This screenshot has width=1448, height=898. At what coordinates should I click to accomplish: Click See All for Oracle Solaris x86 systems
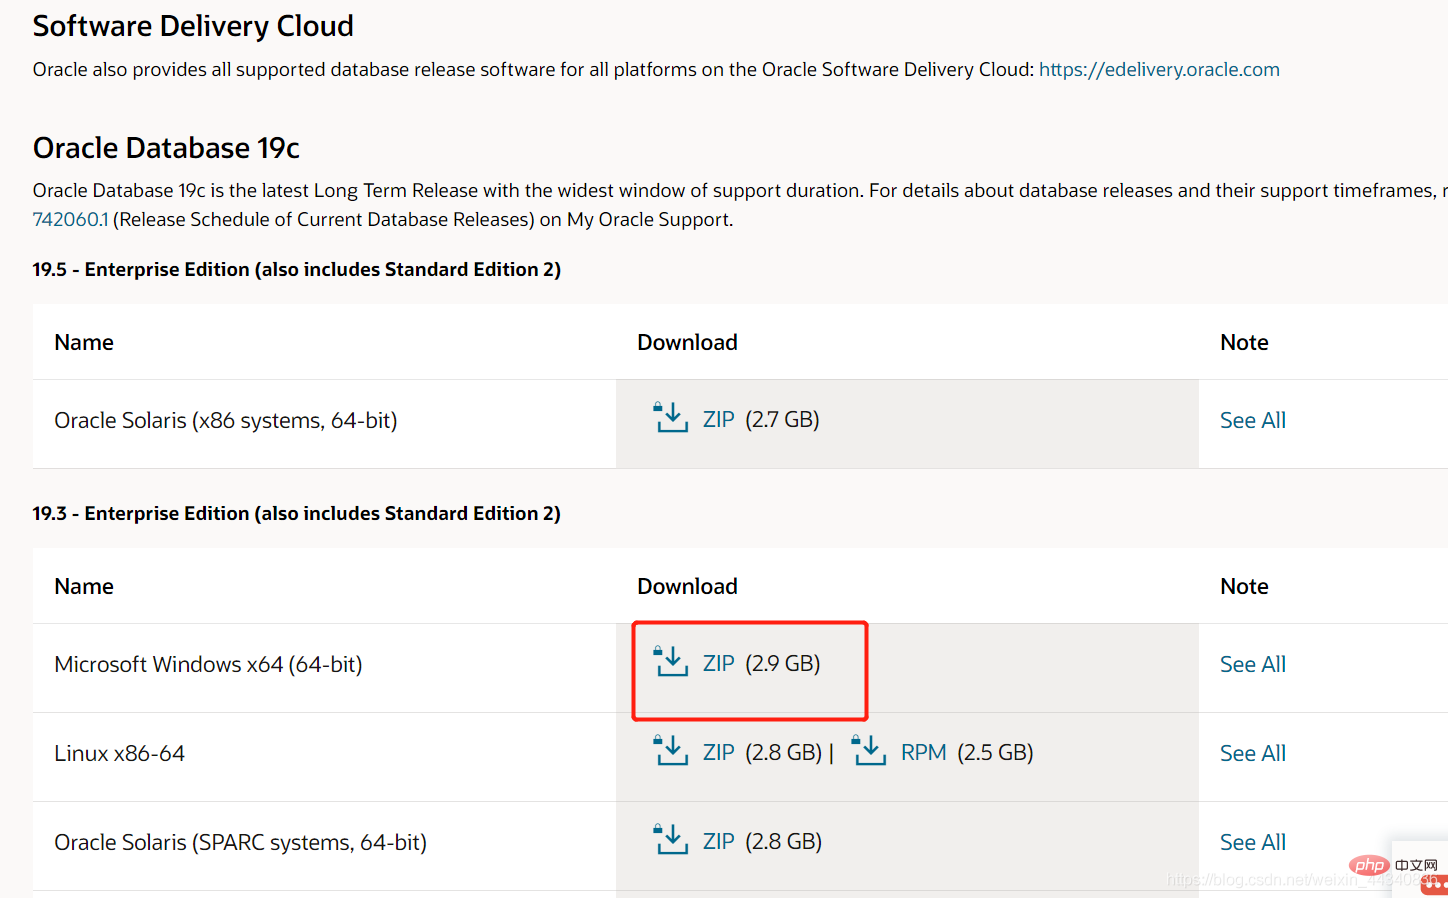[1253, 420]
